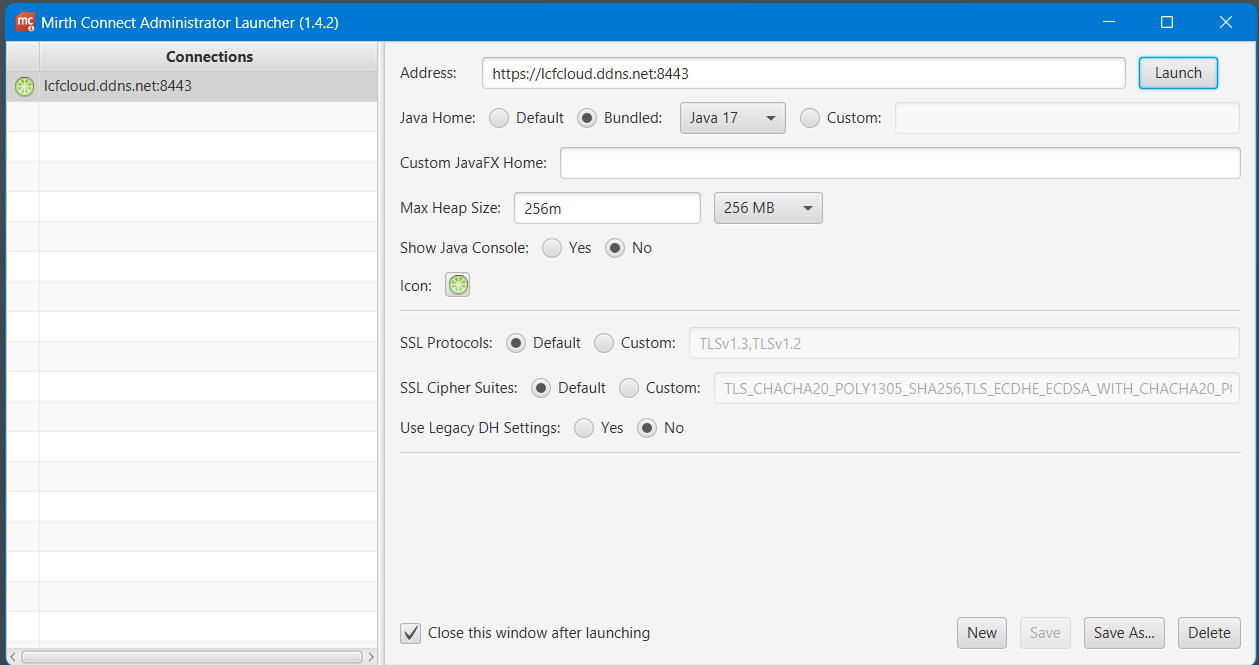Click the Delete button
The image size is (1259, 665).
tap(1209, 633)
